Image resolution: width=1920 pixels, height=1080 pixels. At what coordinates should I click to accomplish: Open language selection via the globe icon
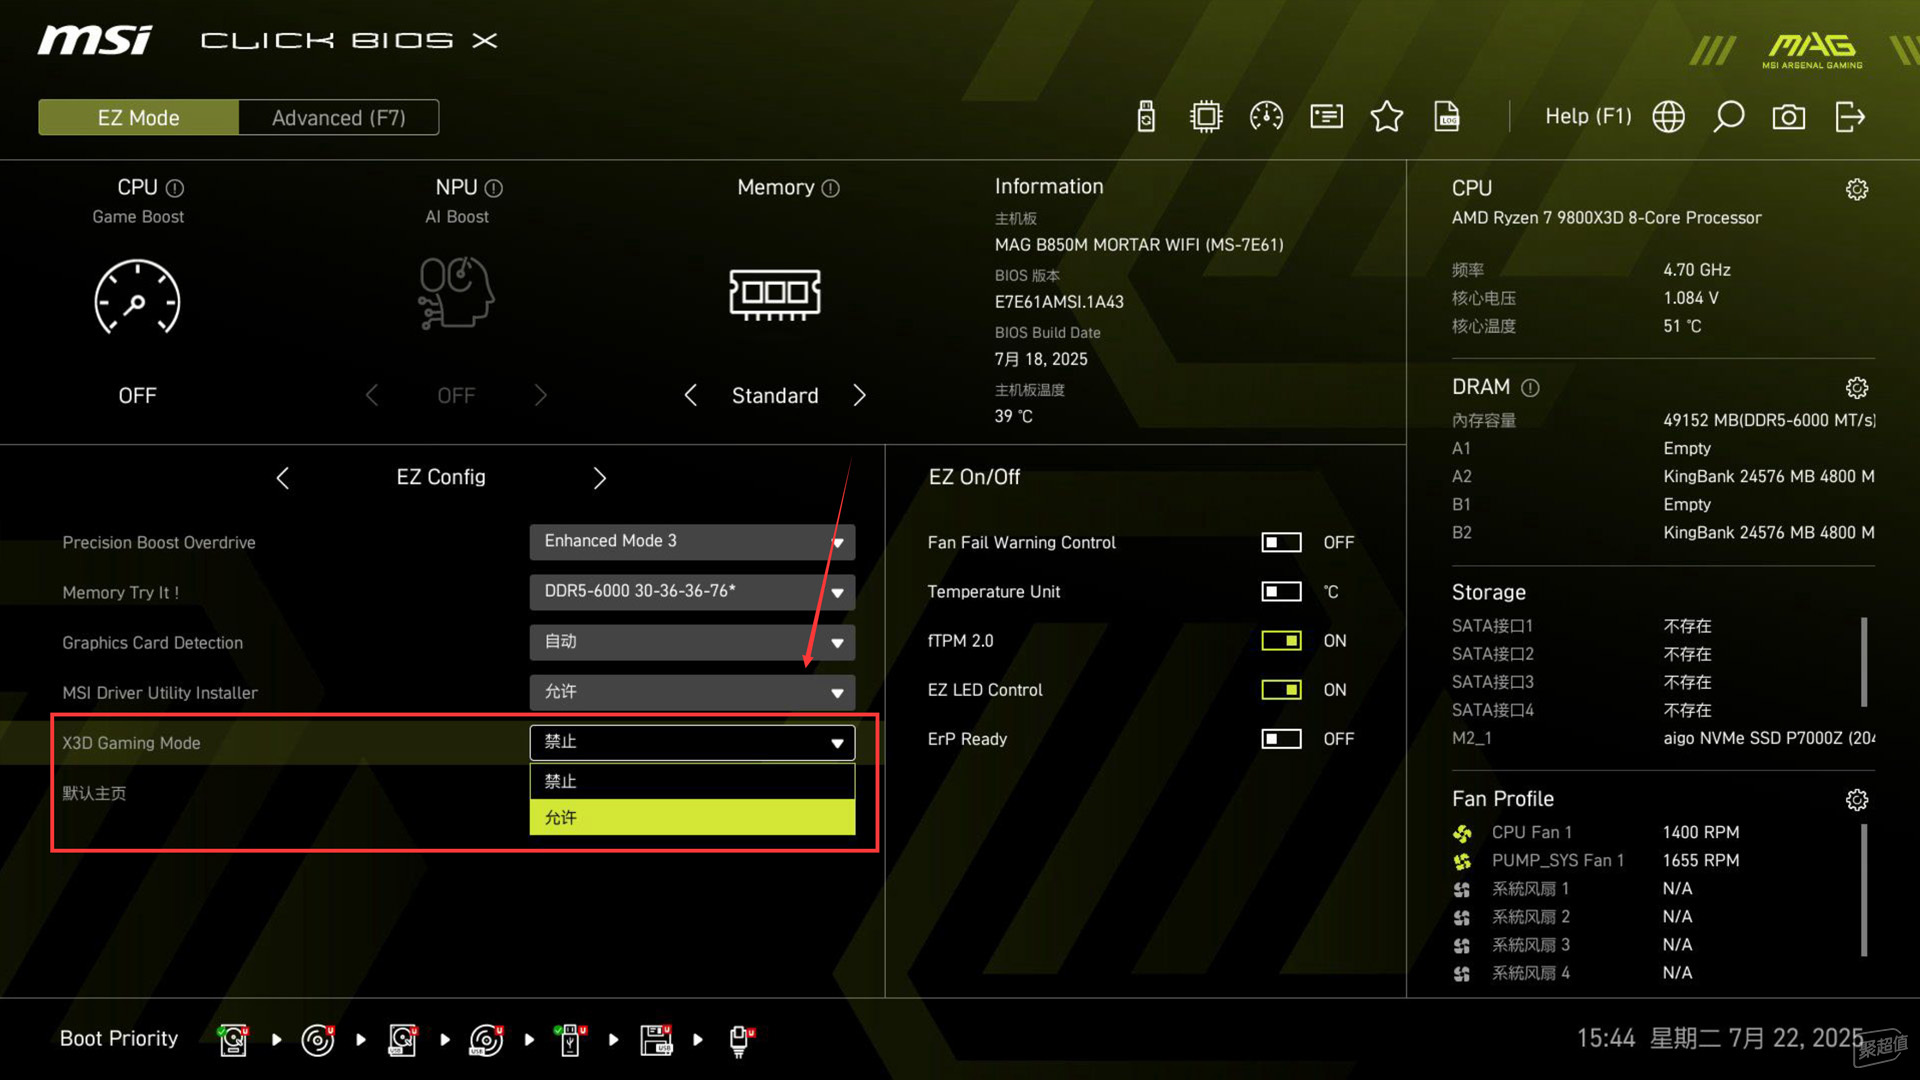click(1668, 117)
